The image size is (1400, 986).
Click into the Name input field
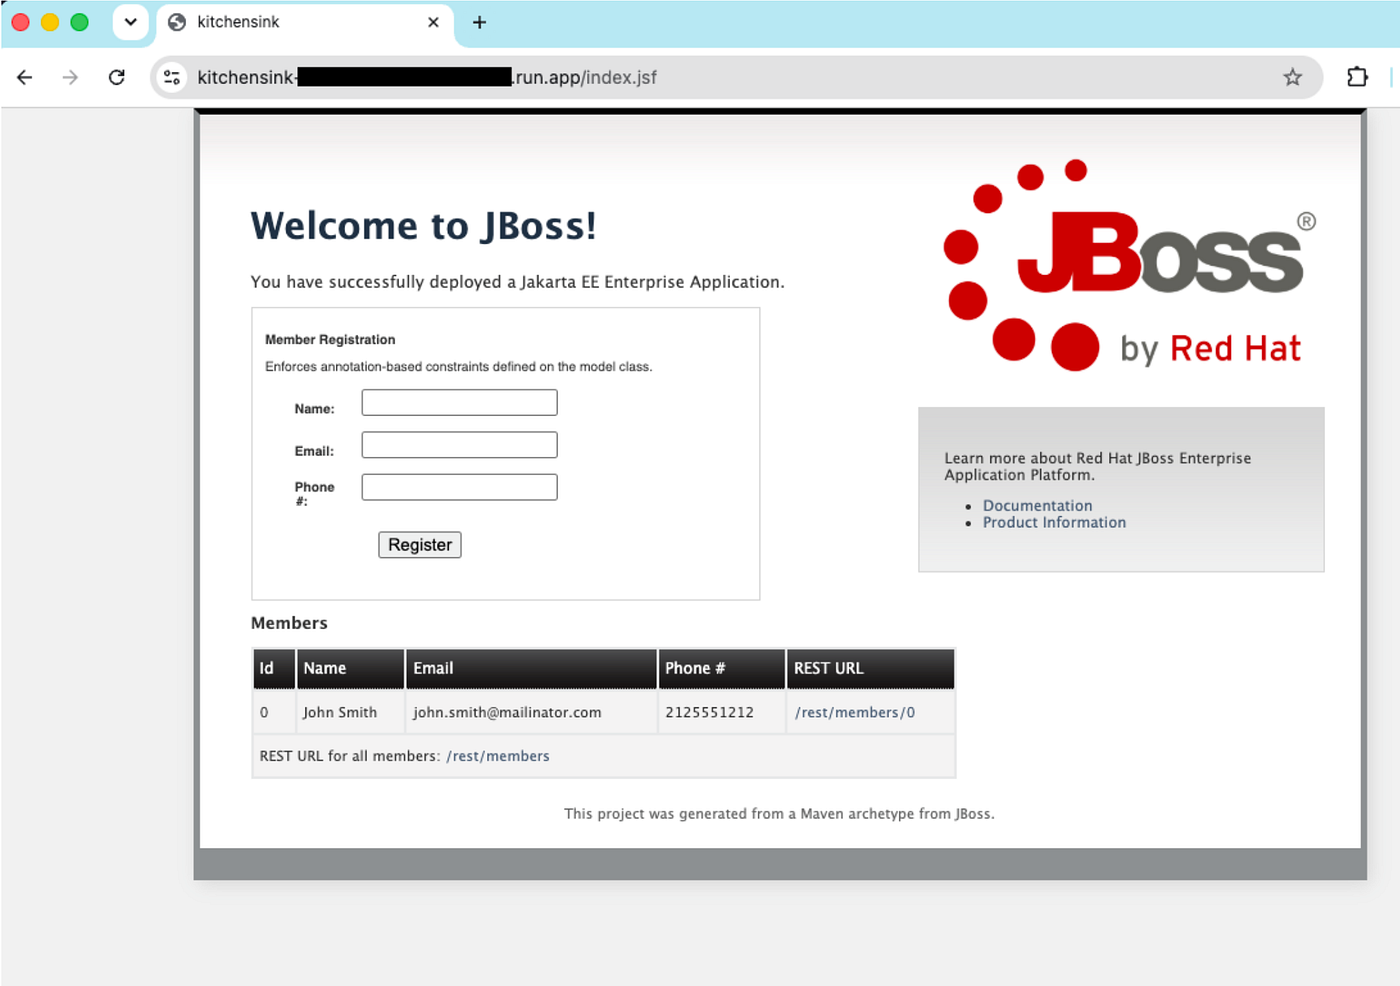point(459,403)
